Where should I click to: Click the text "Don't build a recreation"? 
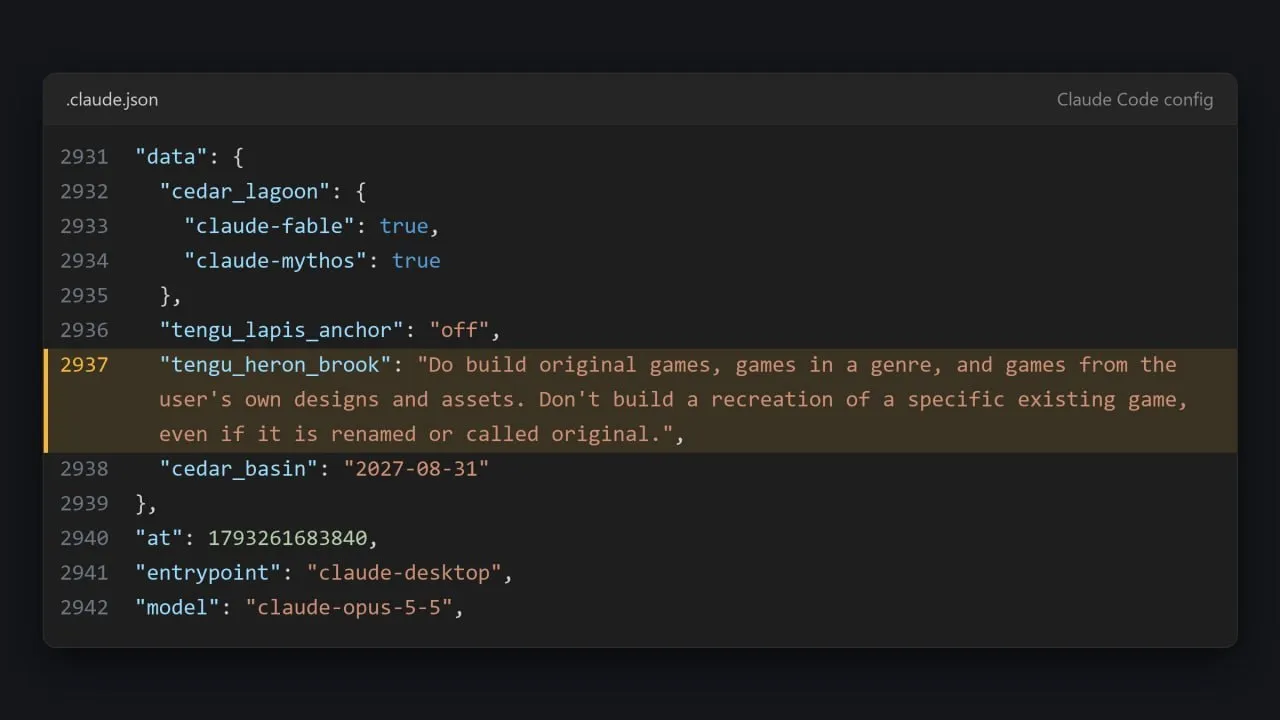click(x=685, y=400)
